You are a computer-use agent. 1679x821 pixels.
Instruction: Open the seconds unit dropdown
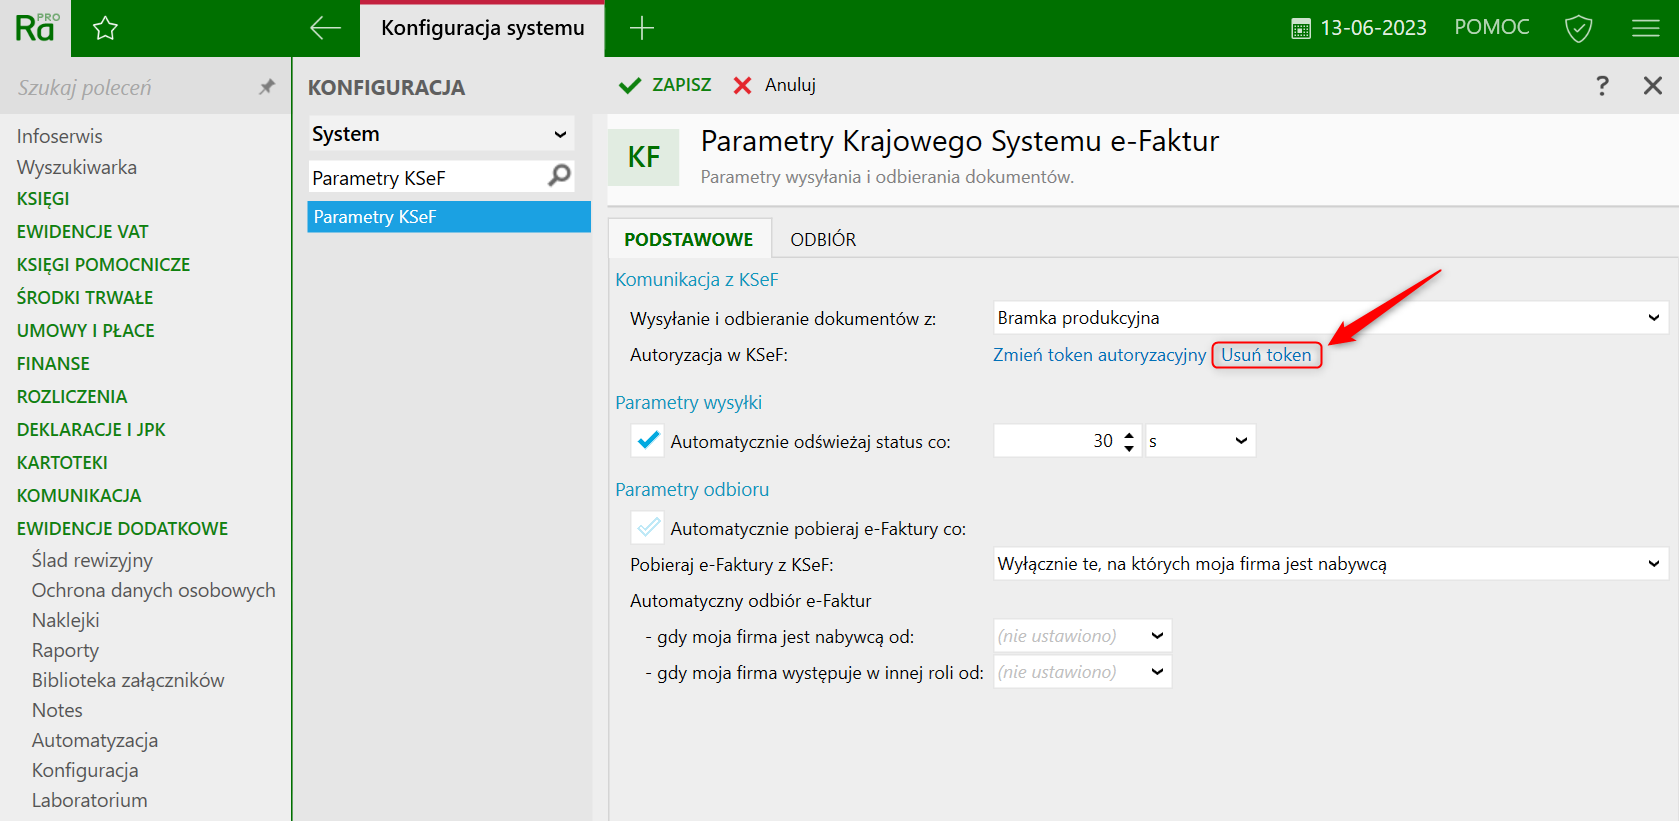[x=1200, y=441]
